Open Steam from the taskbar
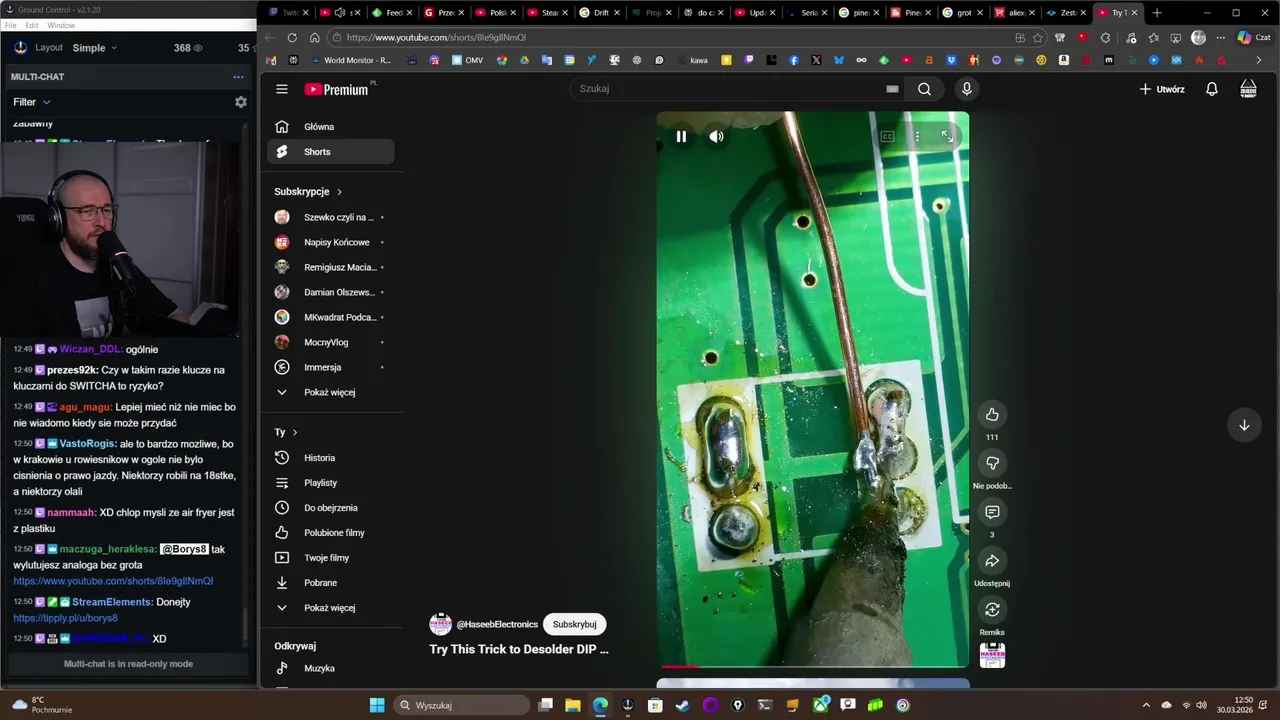The width and height of the screenshot is (1280, 720). (682, 705)
